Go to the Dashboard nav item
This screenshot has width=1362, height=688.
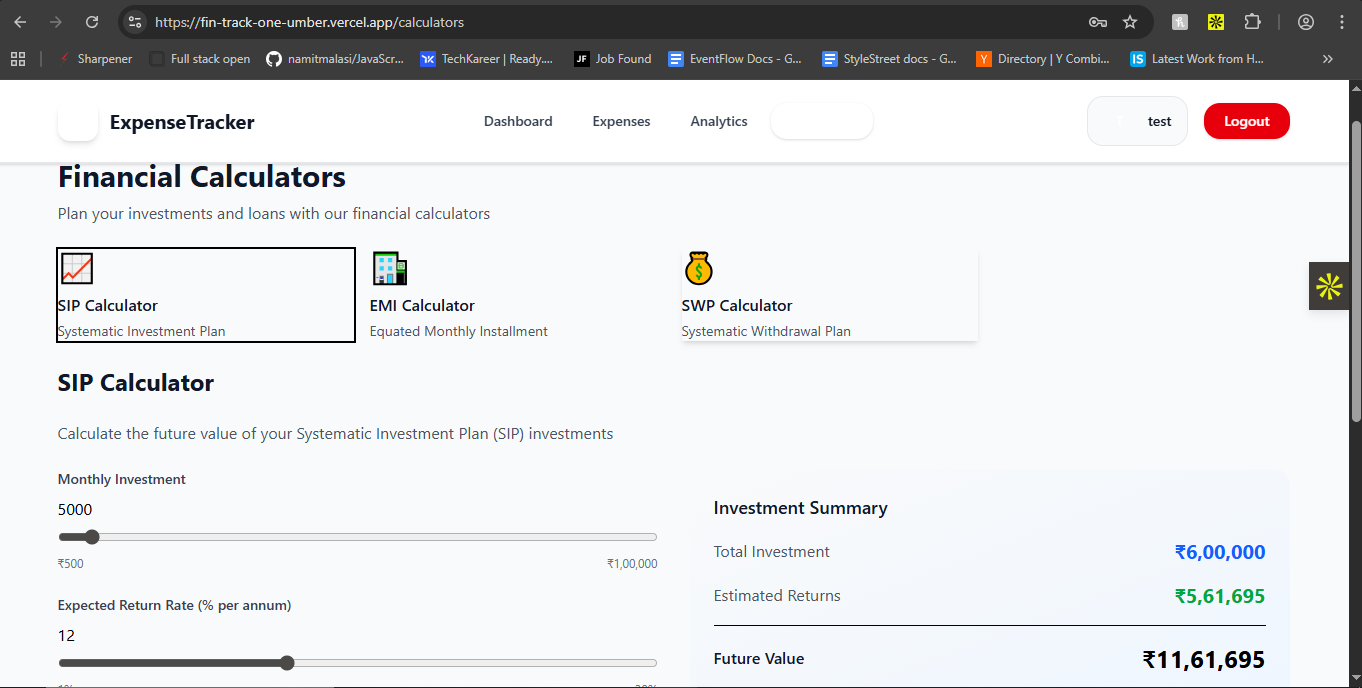(x=518, y=122)
